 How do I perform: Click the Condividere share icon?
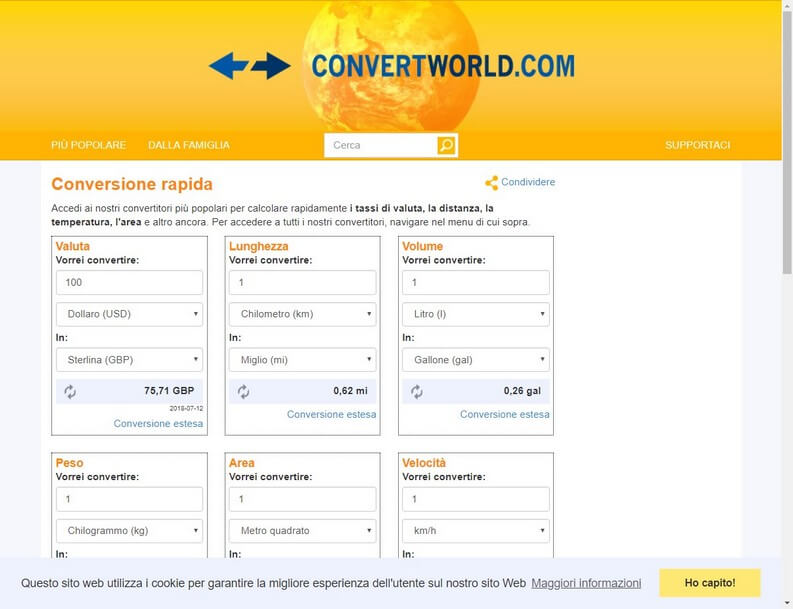(x=491, y=183)
